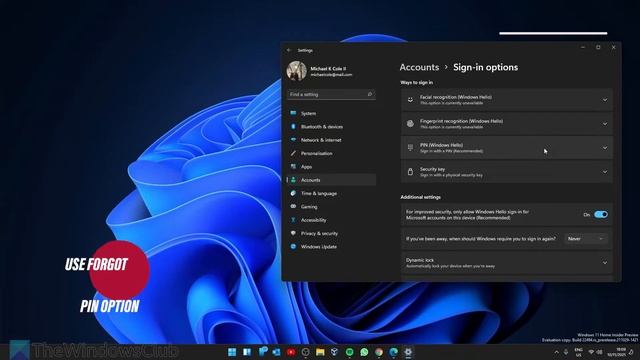Click the Privacy & security shield icon
Viewport: 640px width, 360px height.
(293, 233)
